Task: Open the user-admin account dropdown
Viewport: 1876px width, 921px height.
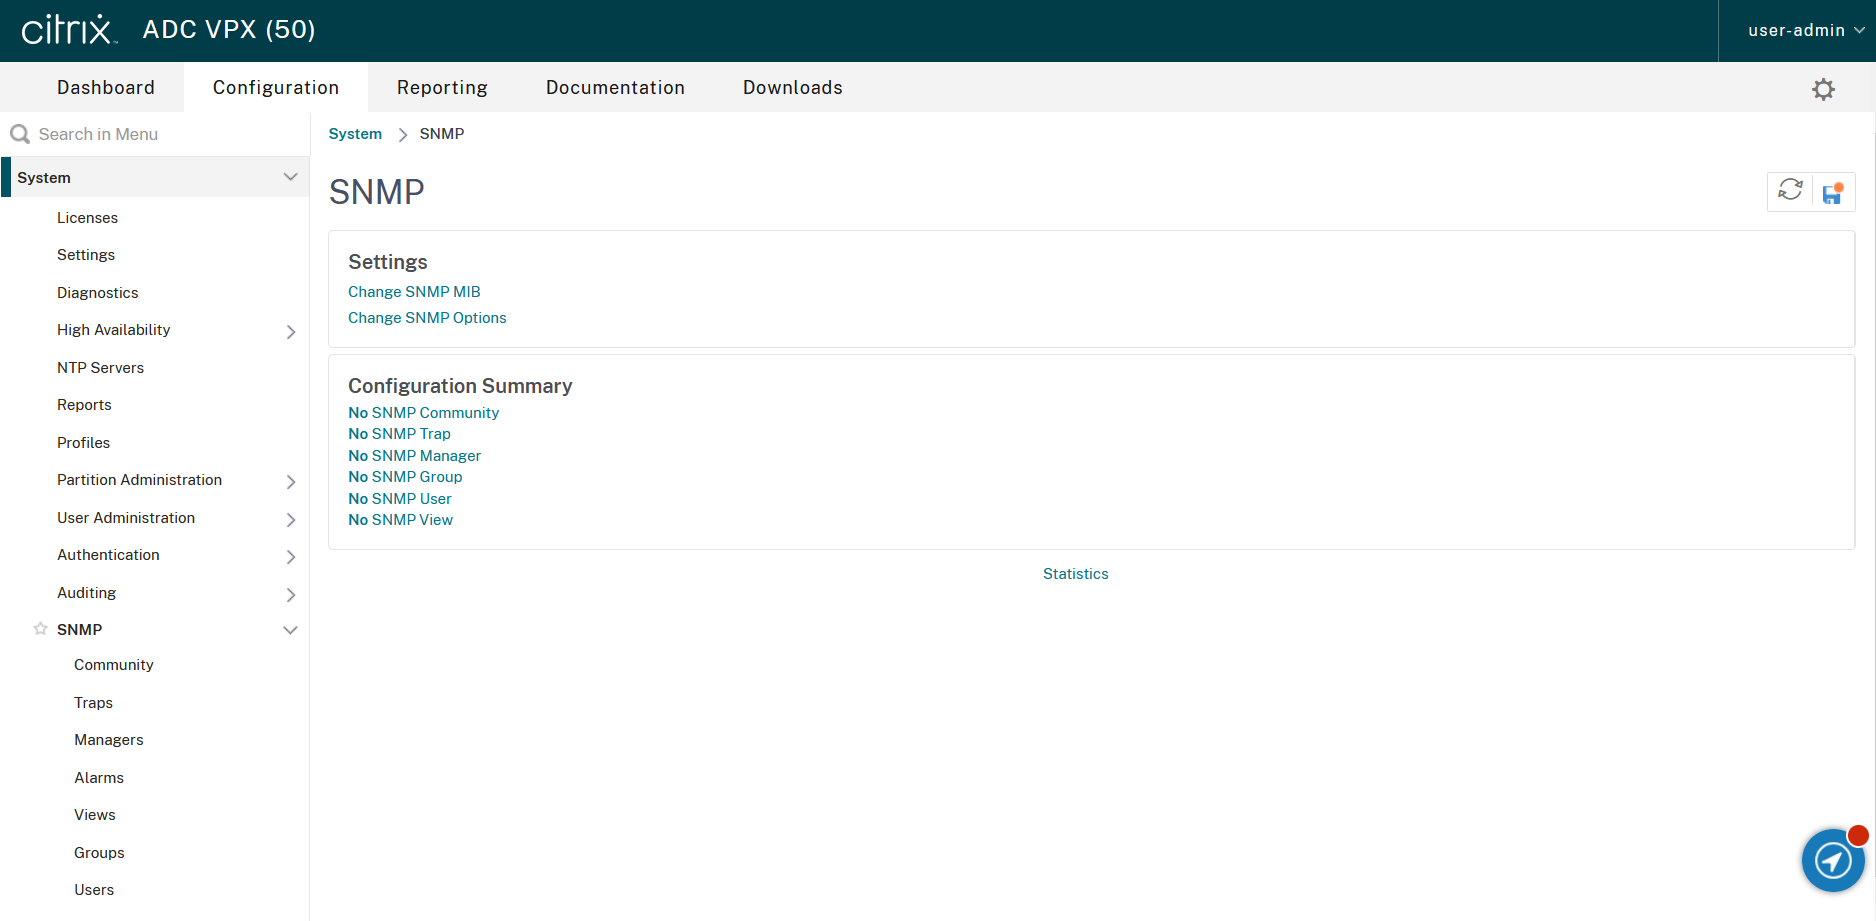Action: [1806, 30]
